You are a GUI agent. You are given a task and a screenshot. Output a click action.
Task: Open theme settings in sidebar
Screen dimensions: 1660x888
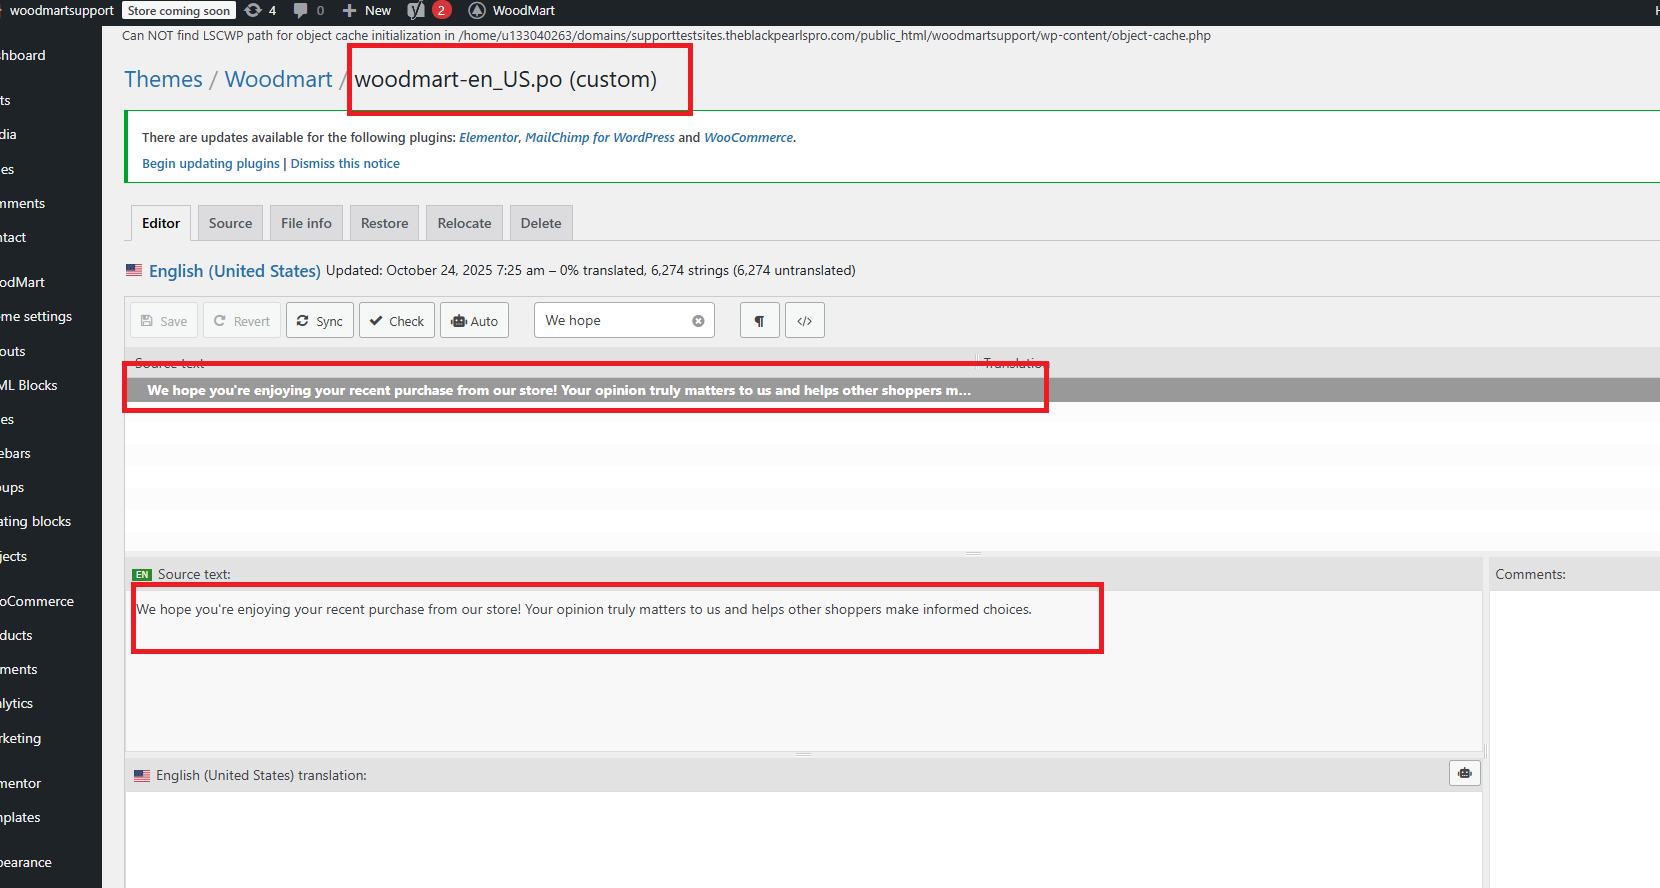coord(37,316)
